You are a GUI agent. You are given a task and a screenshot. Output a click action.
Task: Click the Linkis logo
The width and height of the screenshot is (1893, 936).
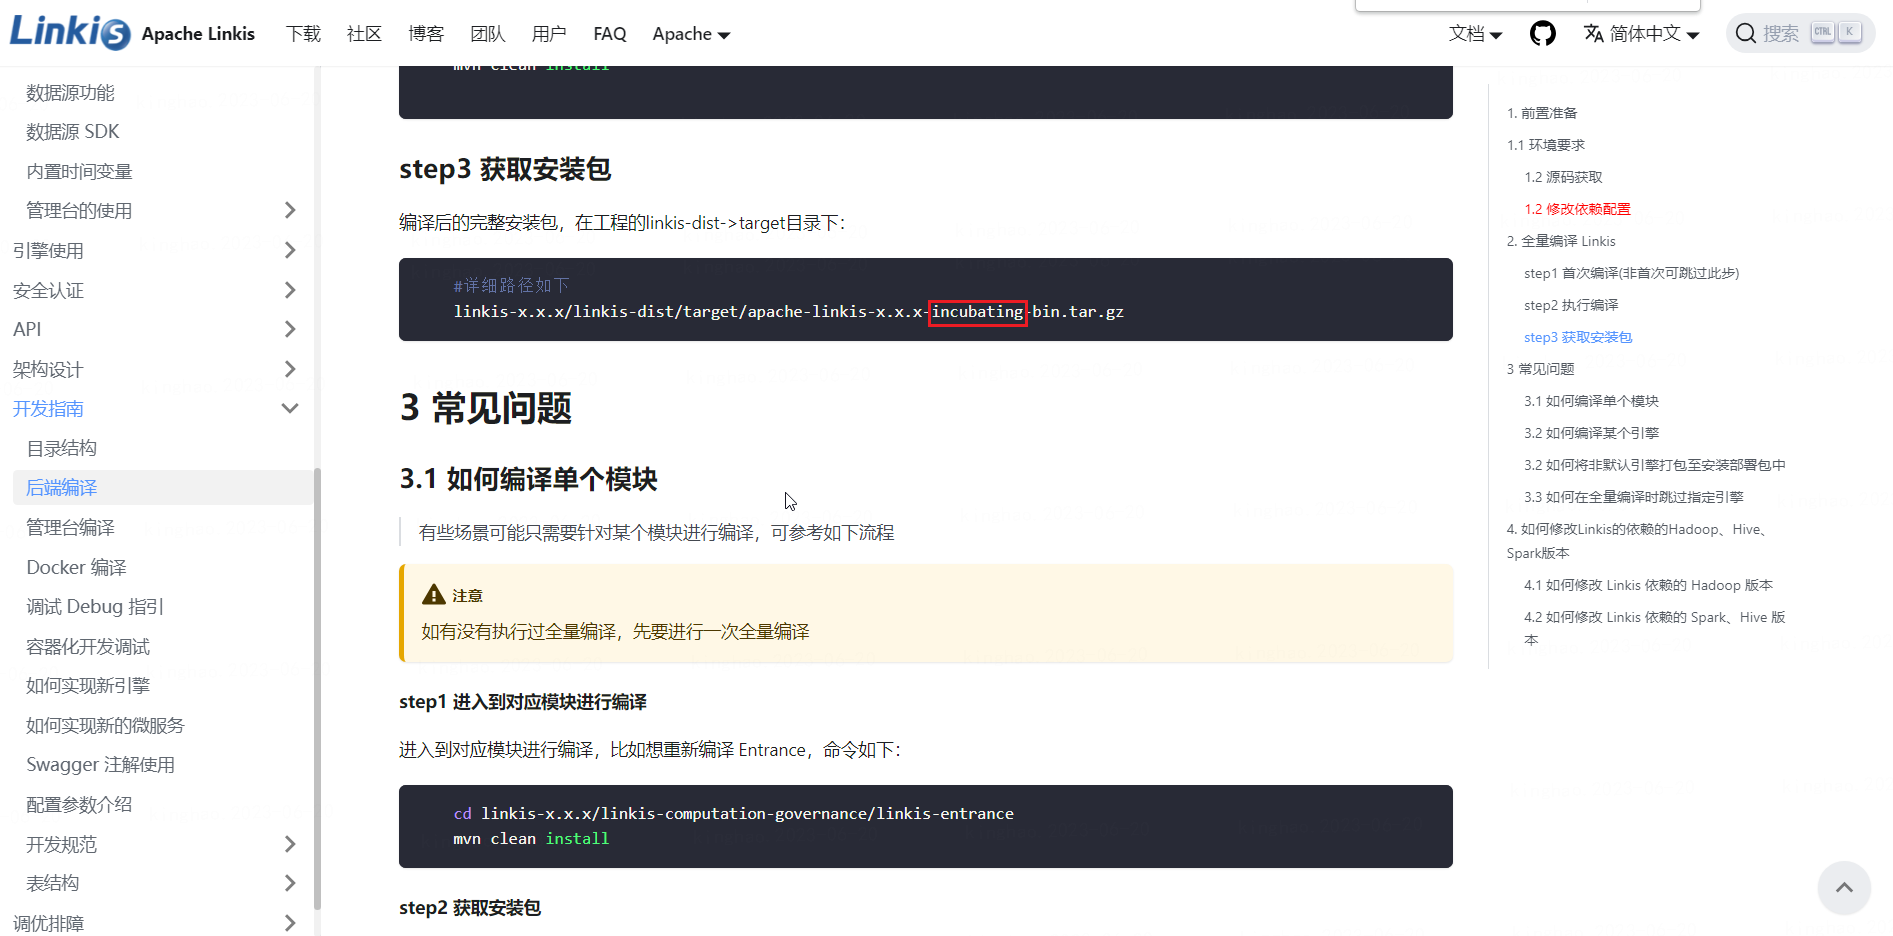tap(70, 32)
